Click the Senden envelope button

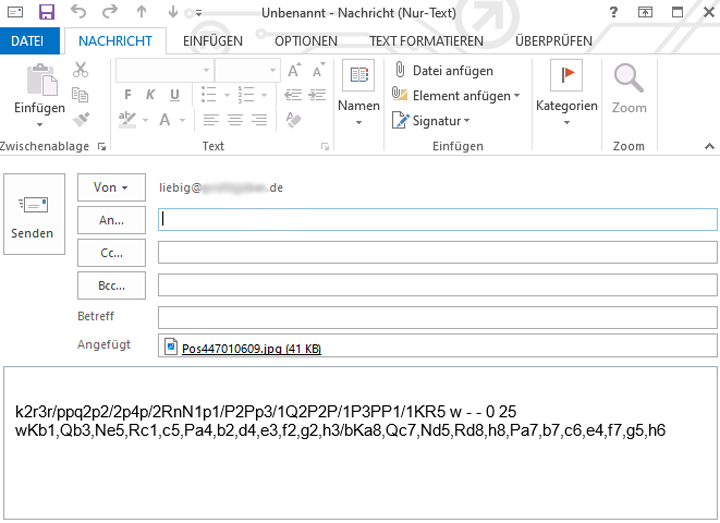click(x=33, y=216)
